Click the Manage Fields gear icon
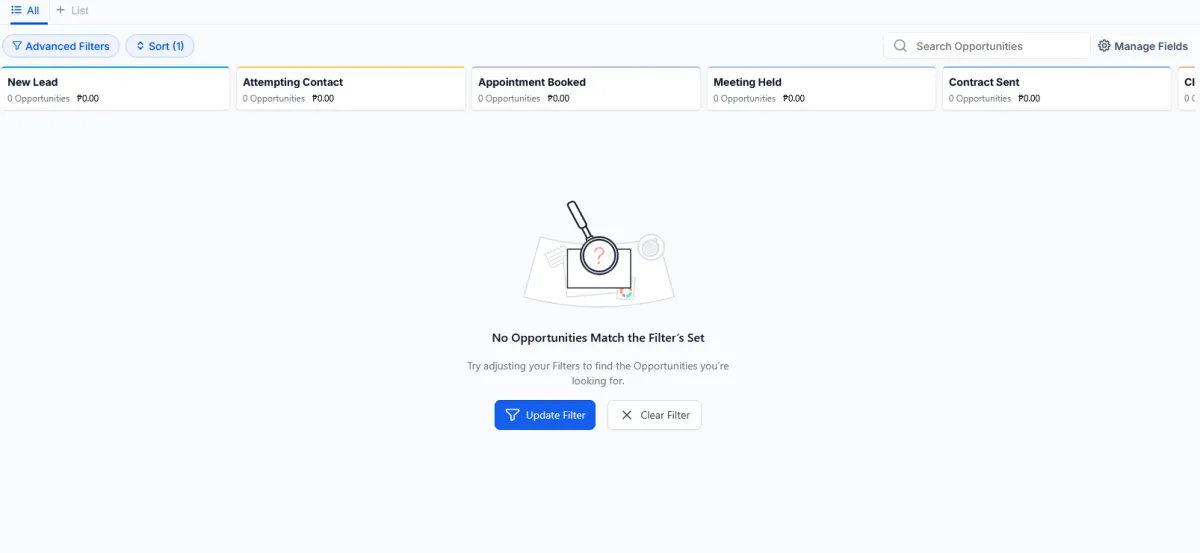Screen dimensions: 1200x553 pyautogui.click(x=1104, y=46)
